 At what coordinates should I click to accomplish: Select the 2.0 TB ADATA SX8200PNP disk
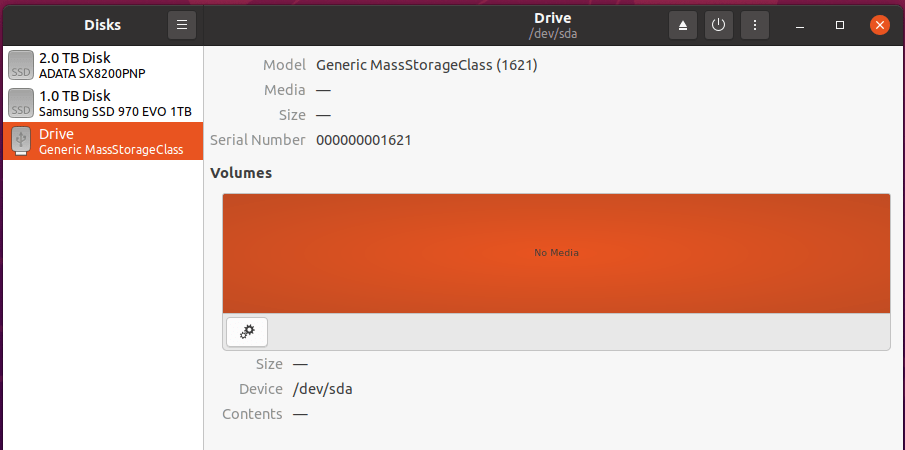point(103,65)
